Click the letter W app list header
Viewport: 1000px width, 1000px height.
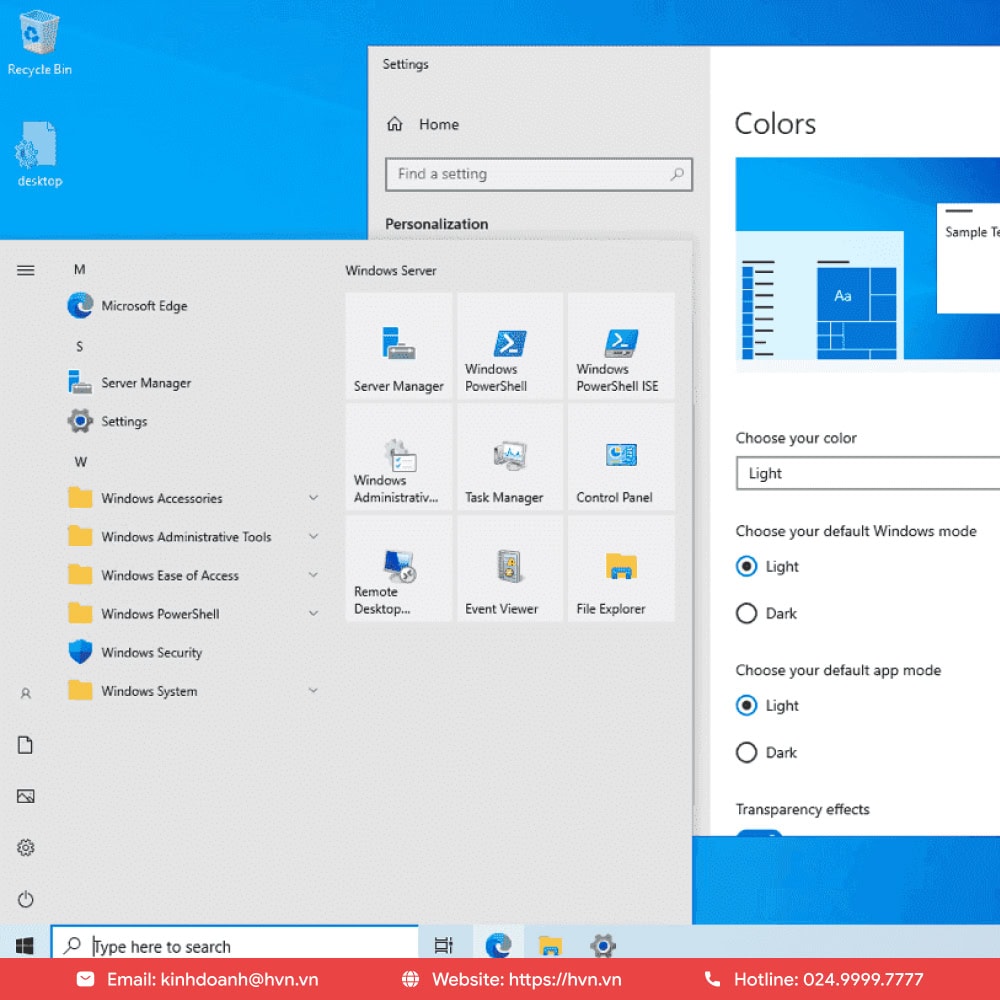point(80,462)
